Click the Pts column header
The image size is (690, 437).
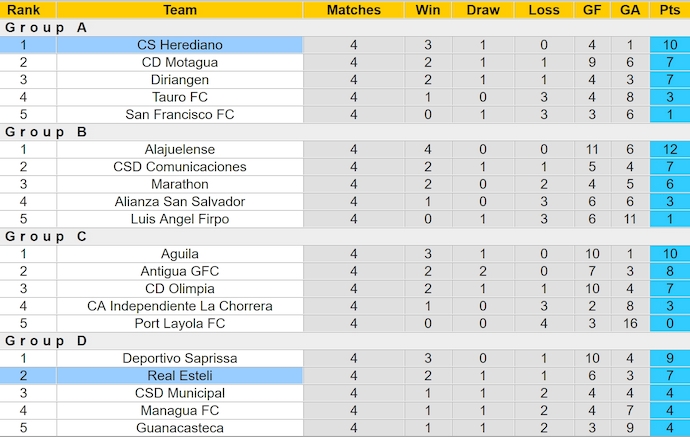669,10
